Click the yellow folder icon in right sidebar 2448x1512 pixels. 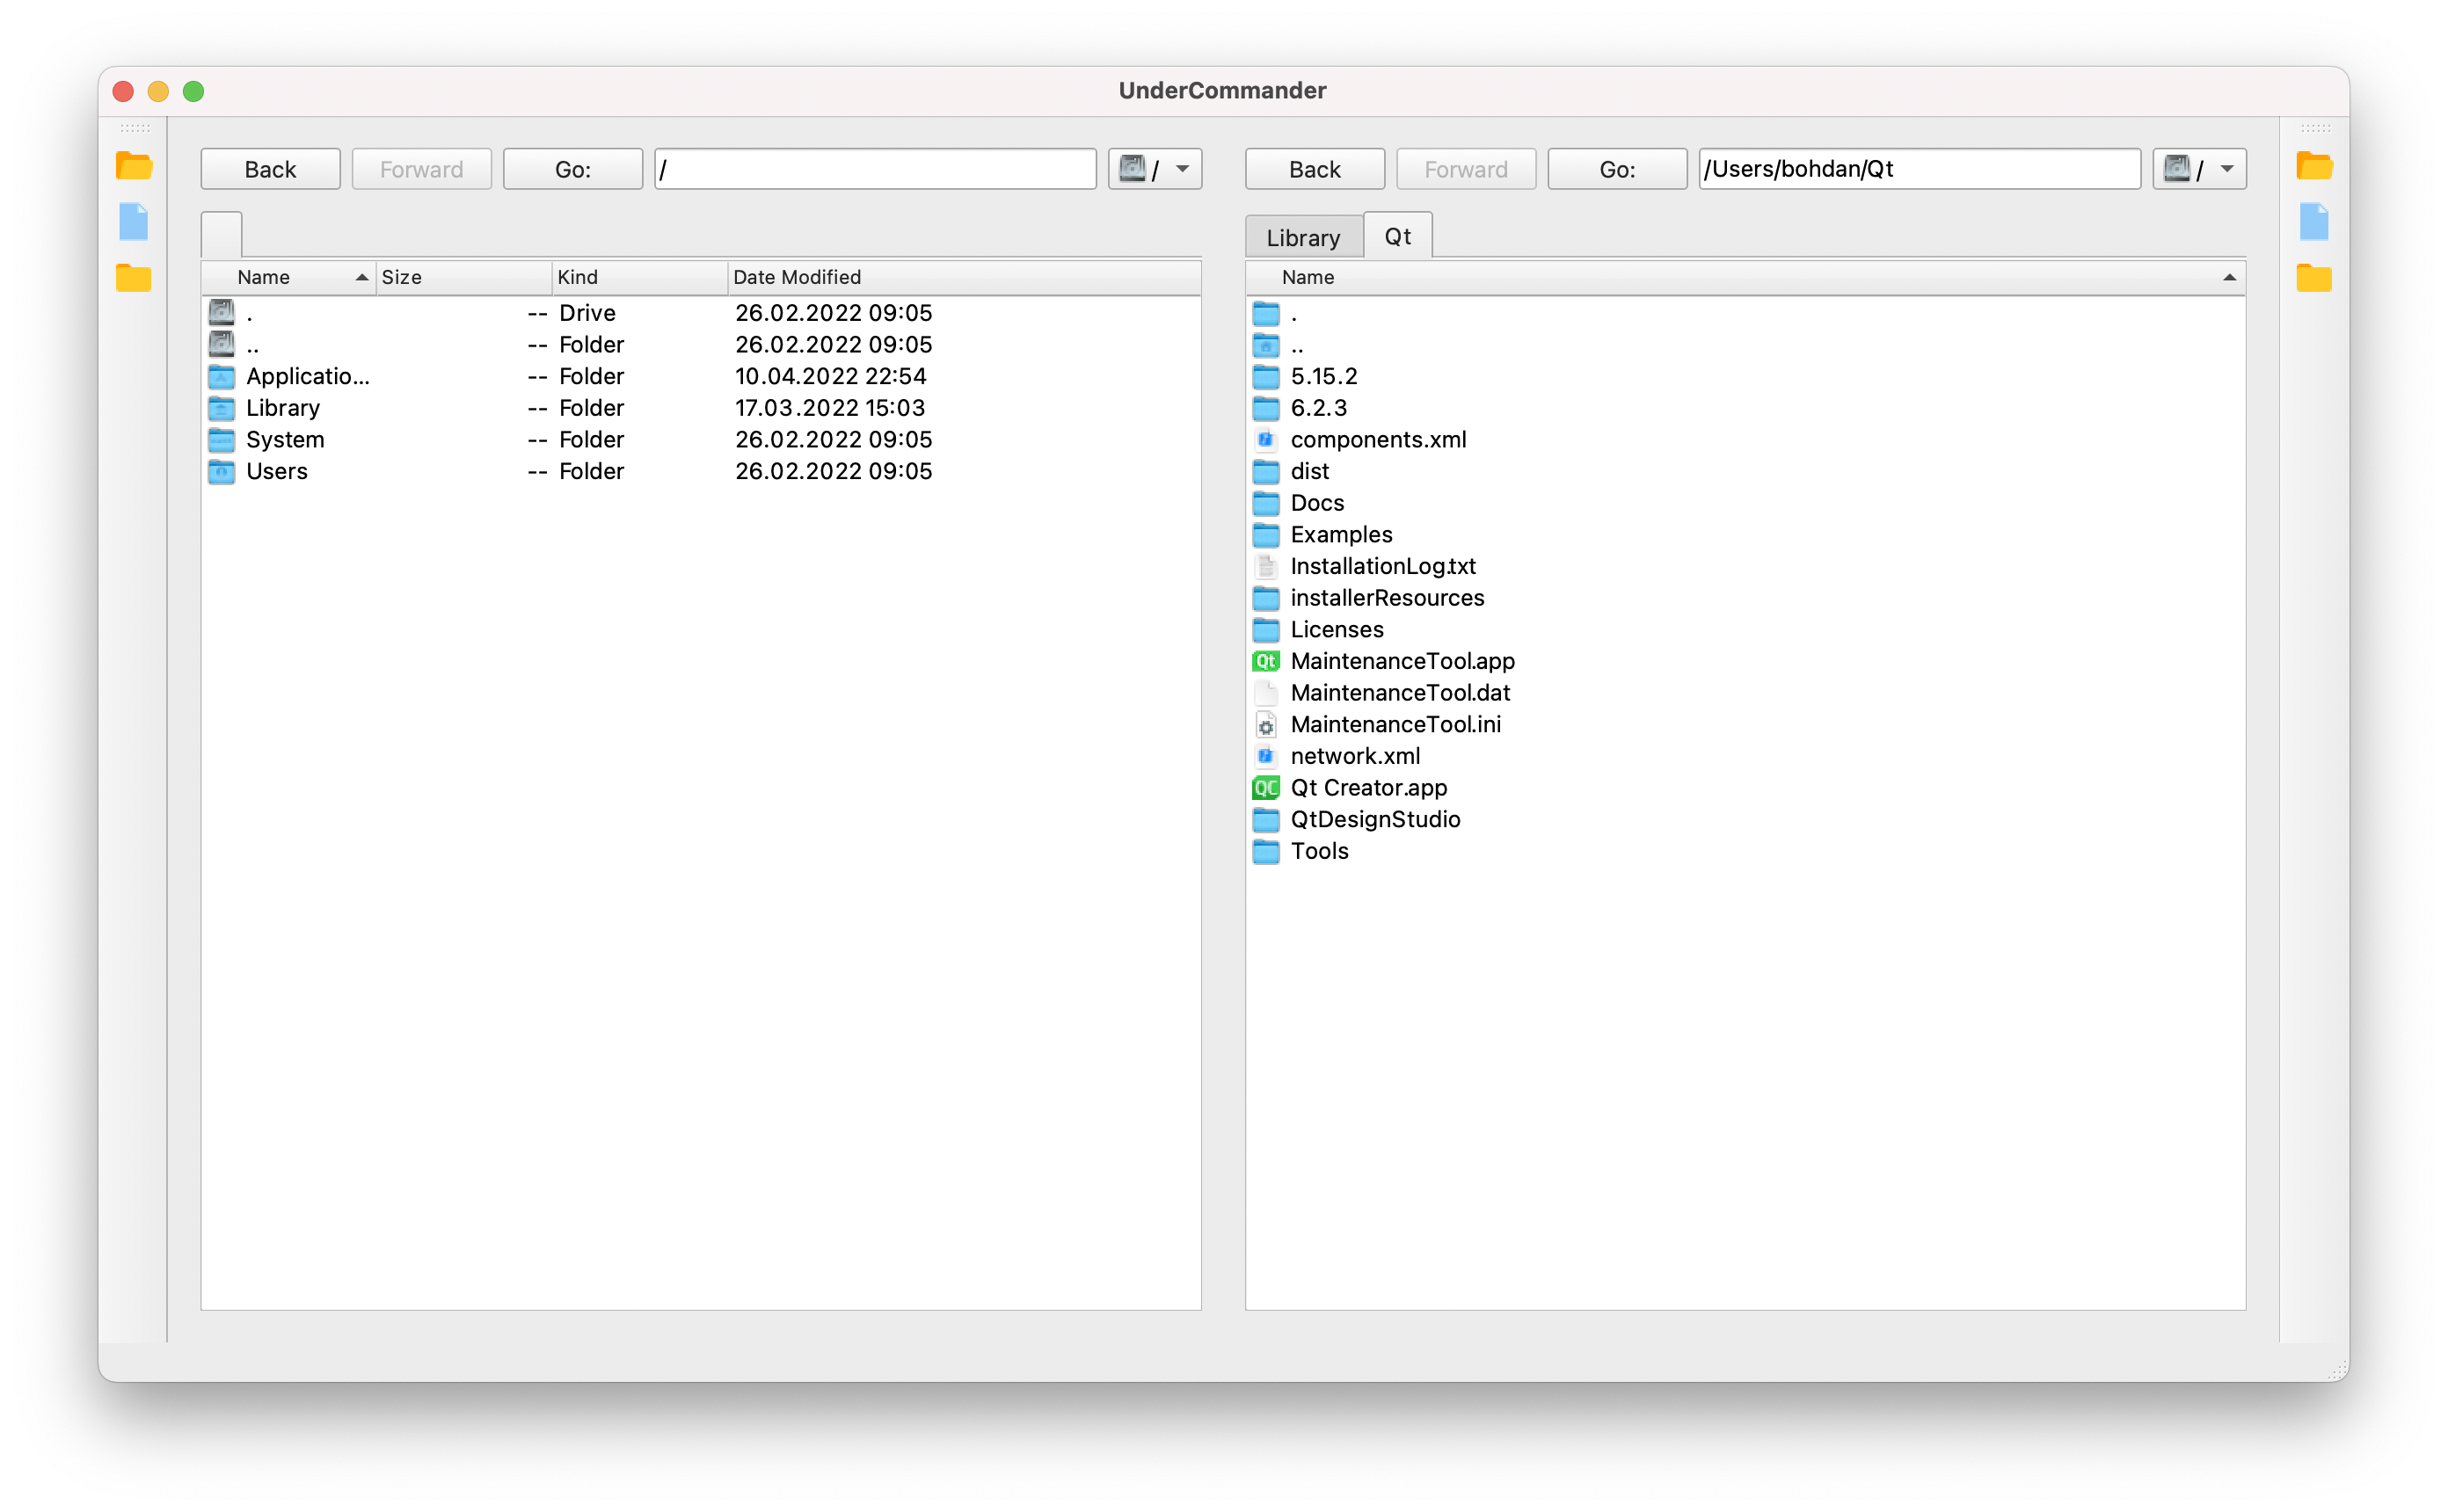coord(2313,278)
